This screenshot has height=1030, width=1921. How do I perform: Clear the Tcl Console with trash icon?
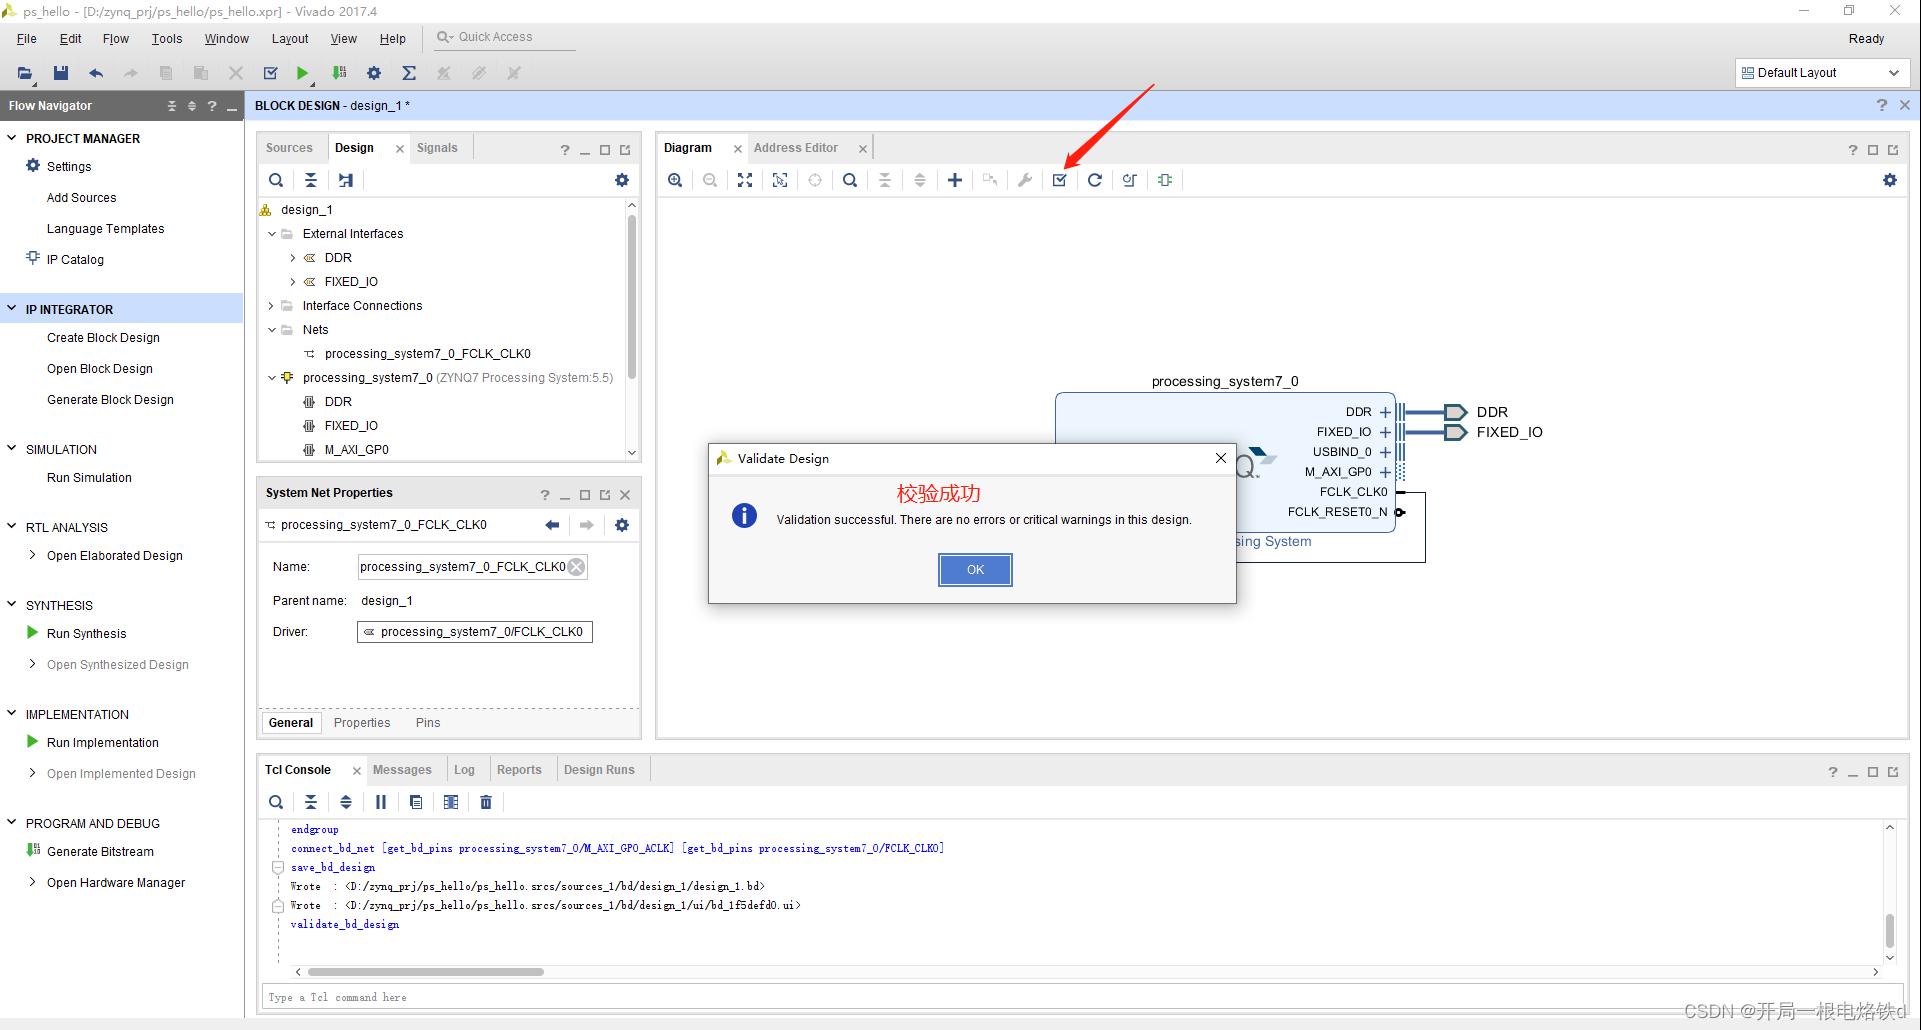pos(486,802)
